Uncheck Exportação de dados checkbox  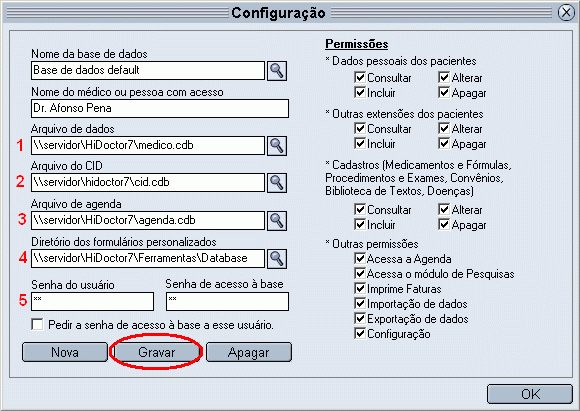(360, 319)
